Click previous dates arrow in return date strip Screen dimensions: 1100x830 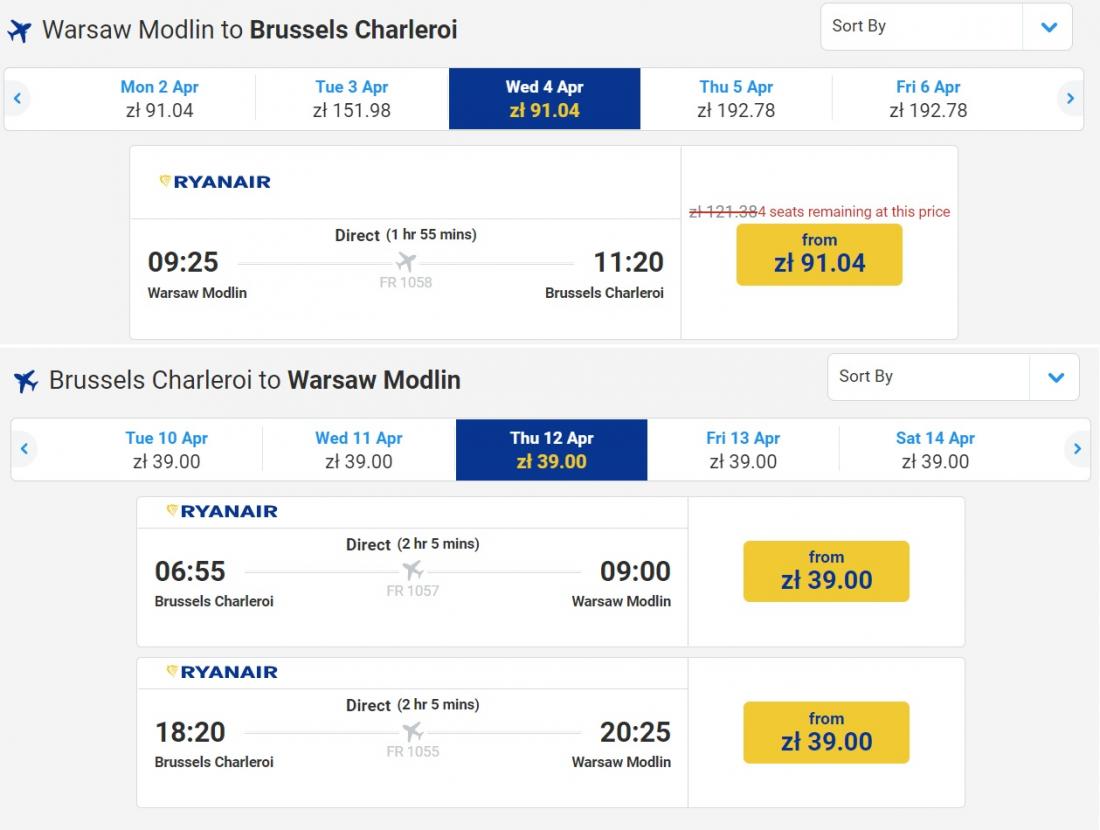point(24,449)
